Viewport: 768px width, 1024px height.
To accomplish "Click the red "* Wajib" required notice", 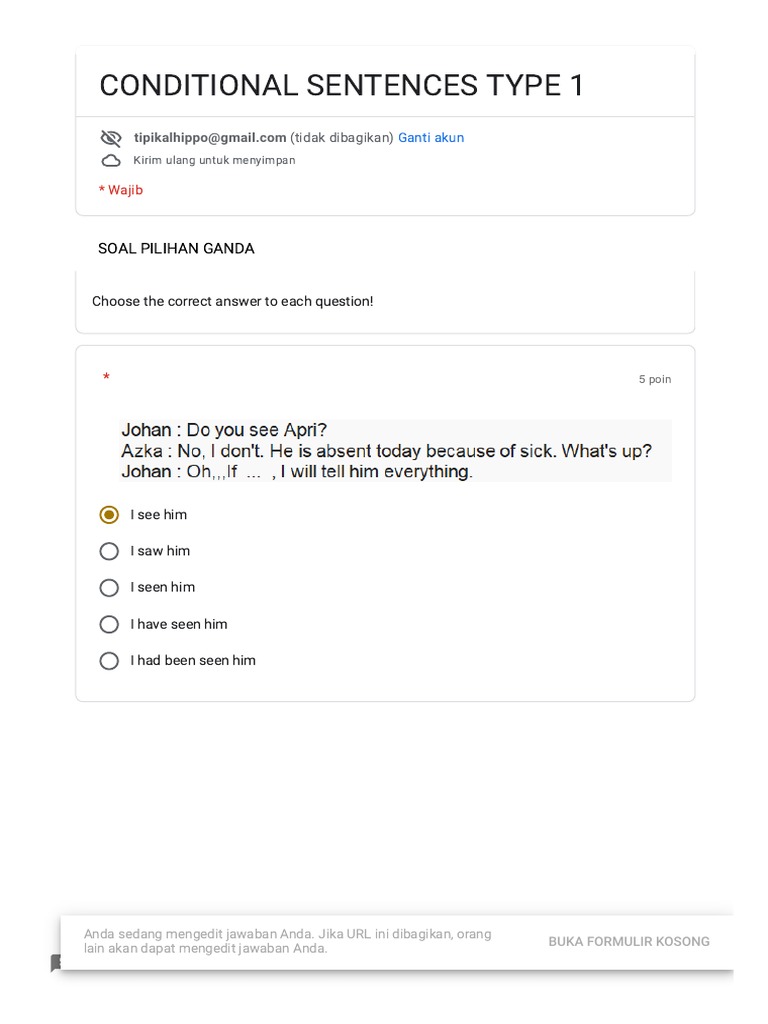I will point(121,190).
